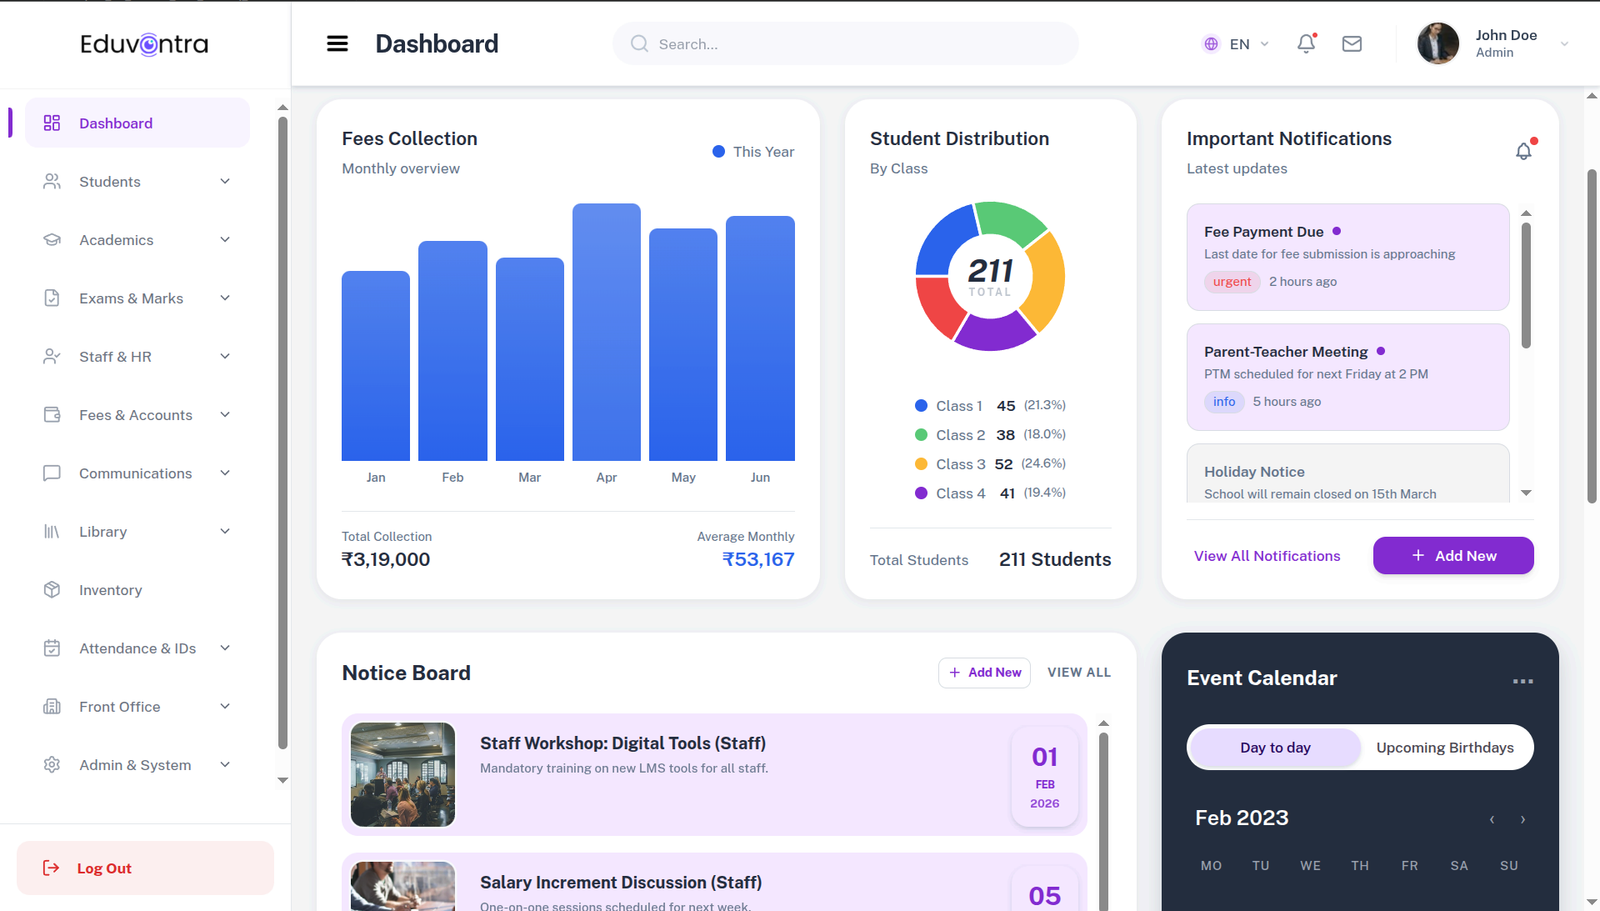Expand the John Doe profile dropdown
Image resolution: width=1600 pixels, height=911 pixels.
pos(1496,43)
